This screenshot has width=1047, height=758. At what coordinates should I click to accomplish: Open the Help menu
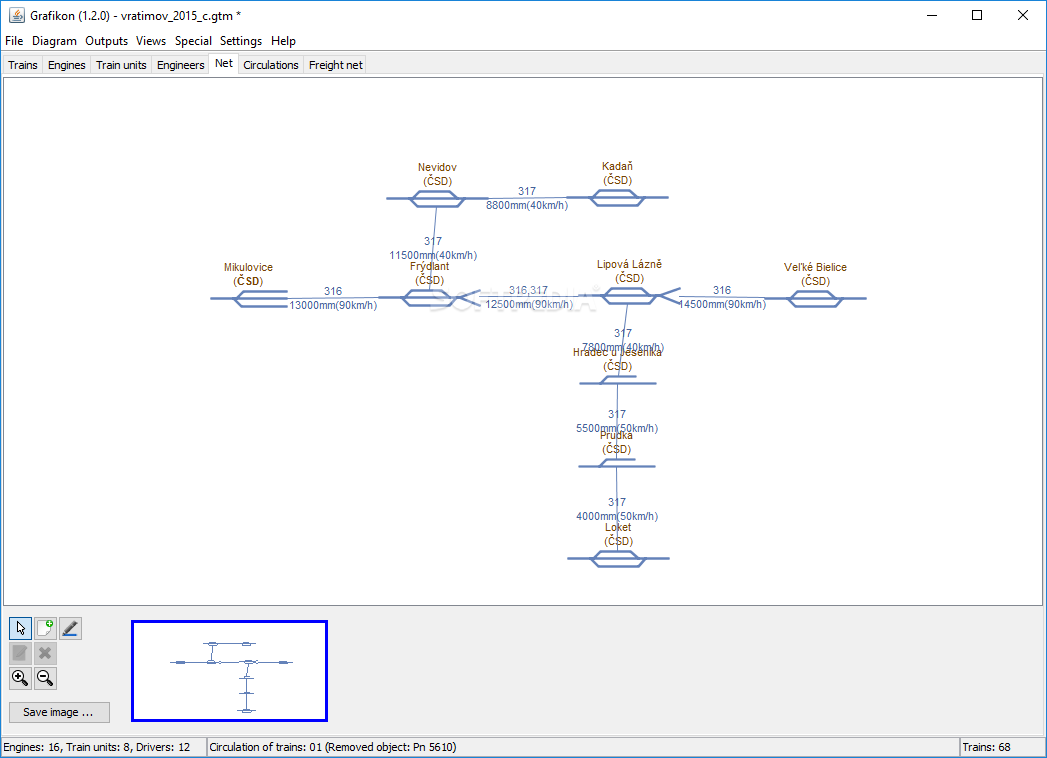coord(283,41)
